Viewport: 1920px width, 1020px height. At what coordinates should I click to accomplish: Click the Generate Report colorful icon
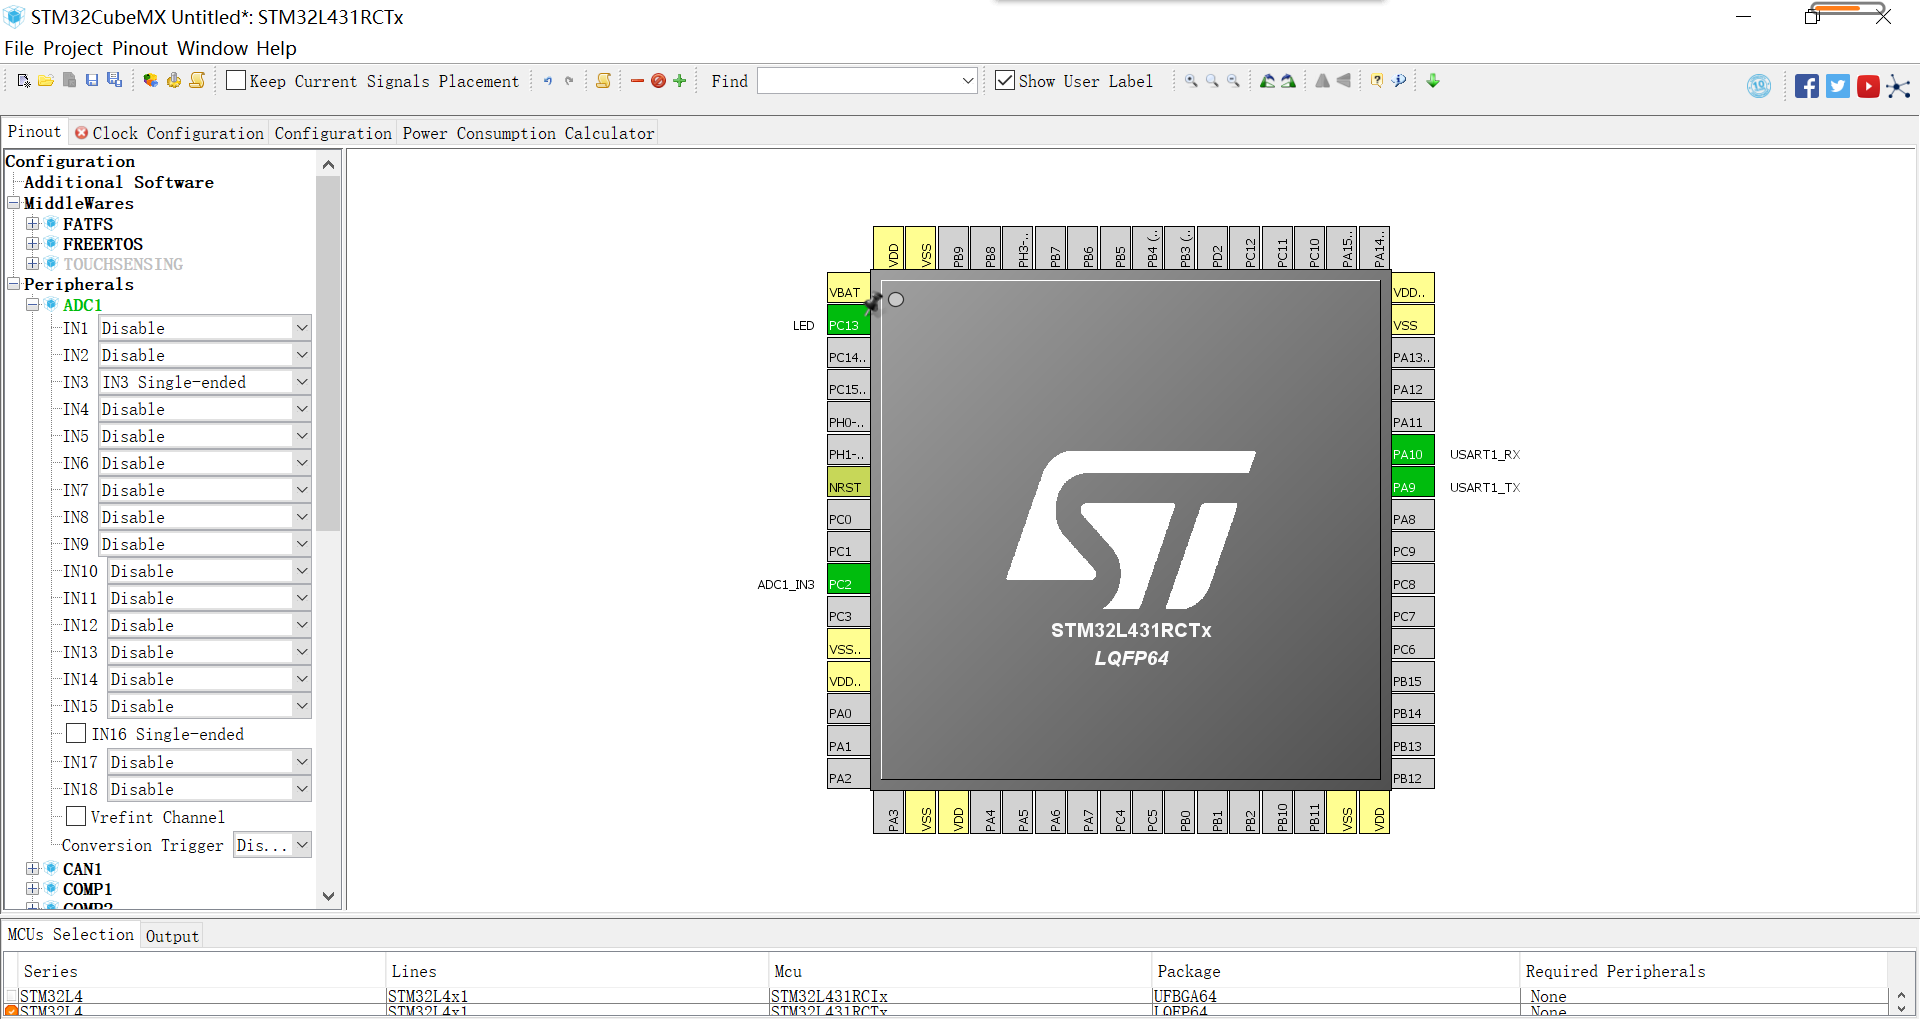pyautogui.click(x=150, y=81)
